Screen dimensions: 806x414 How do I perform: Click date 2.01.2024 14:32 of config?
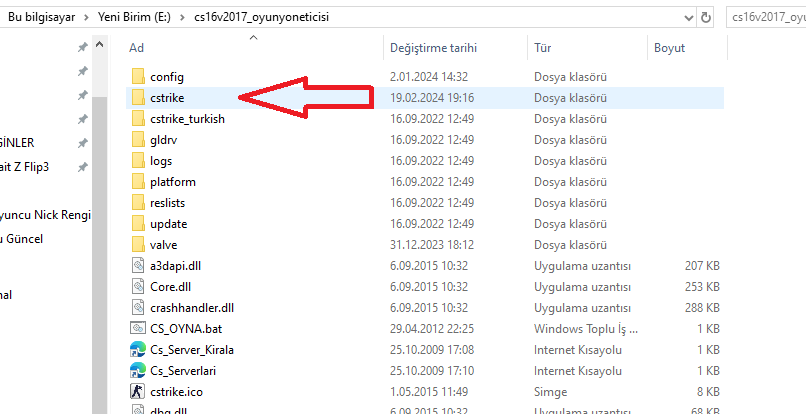[x=429, y=77]
